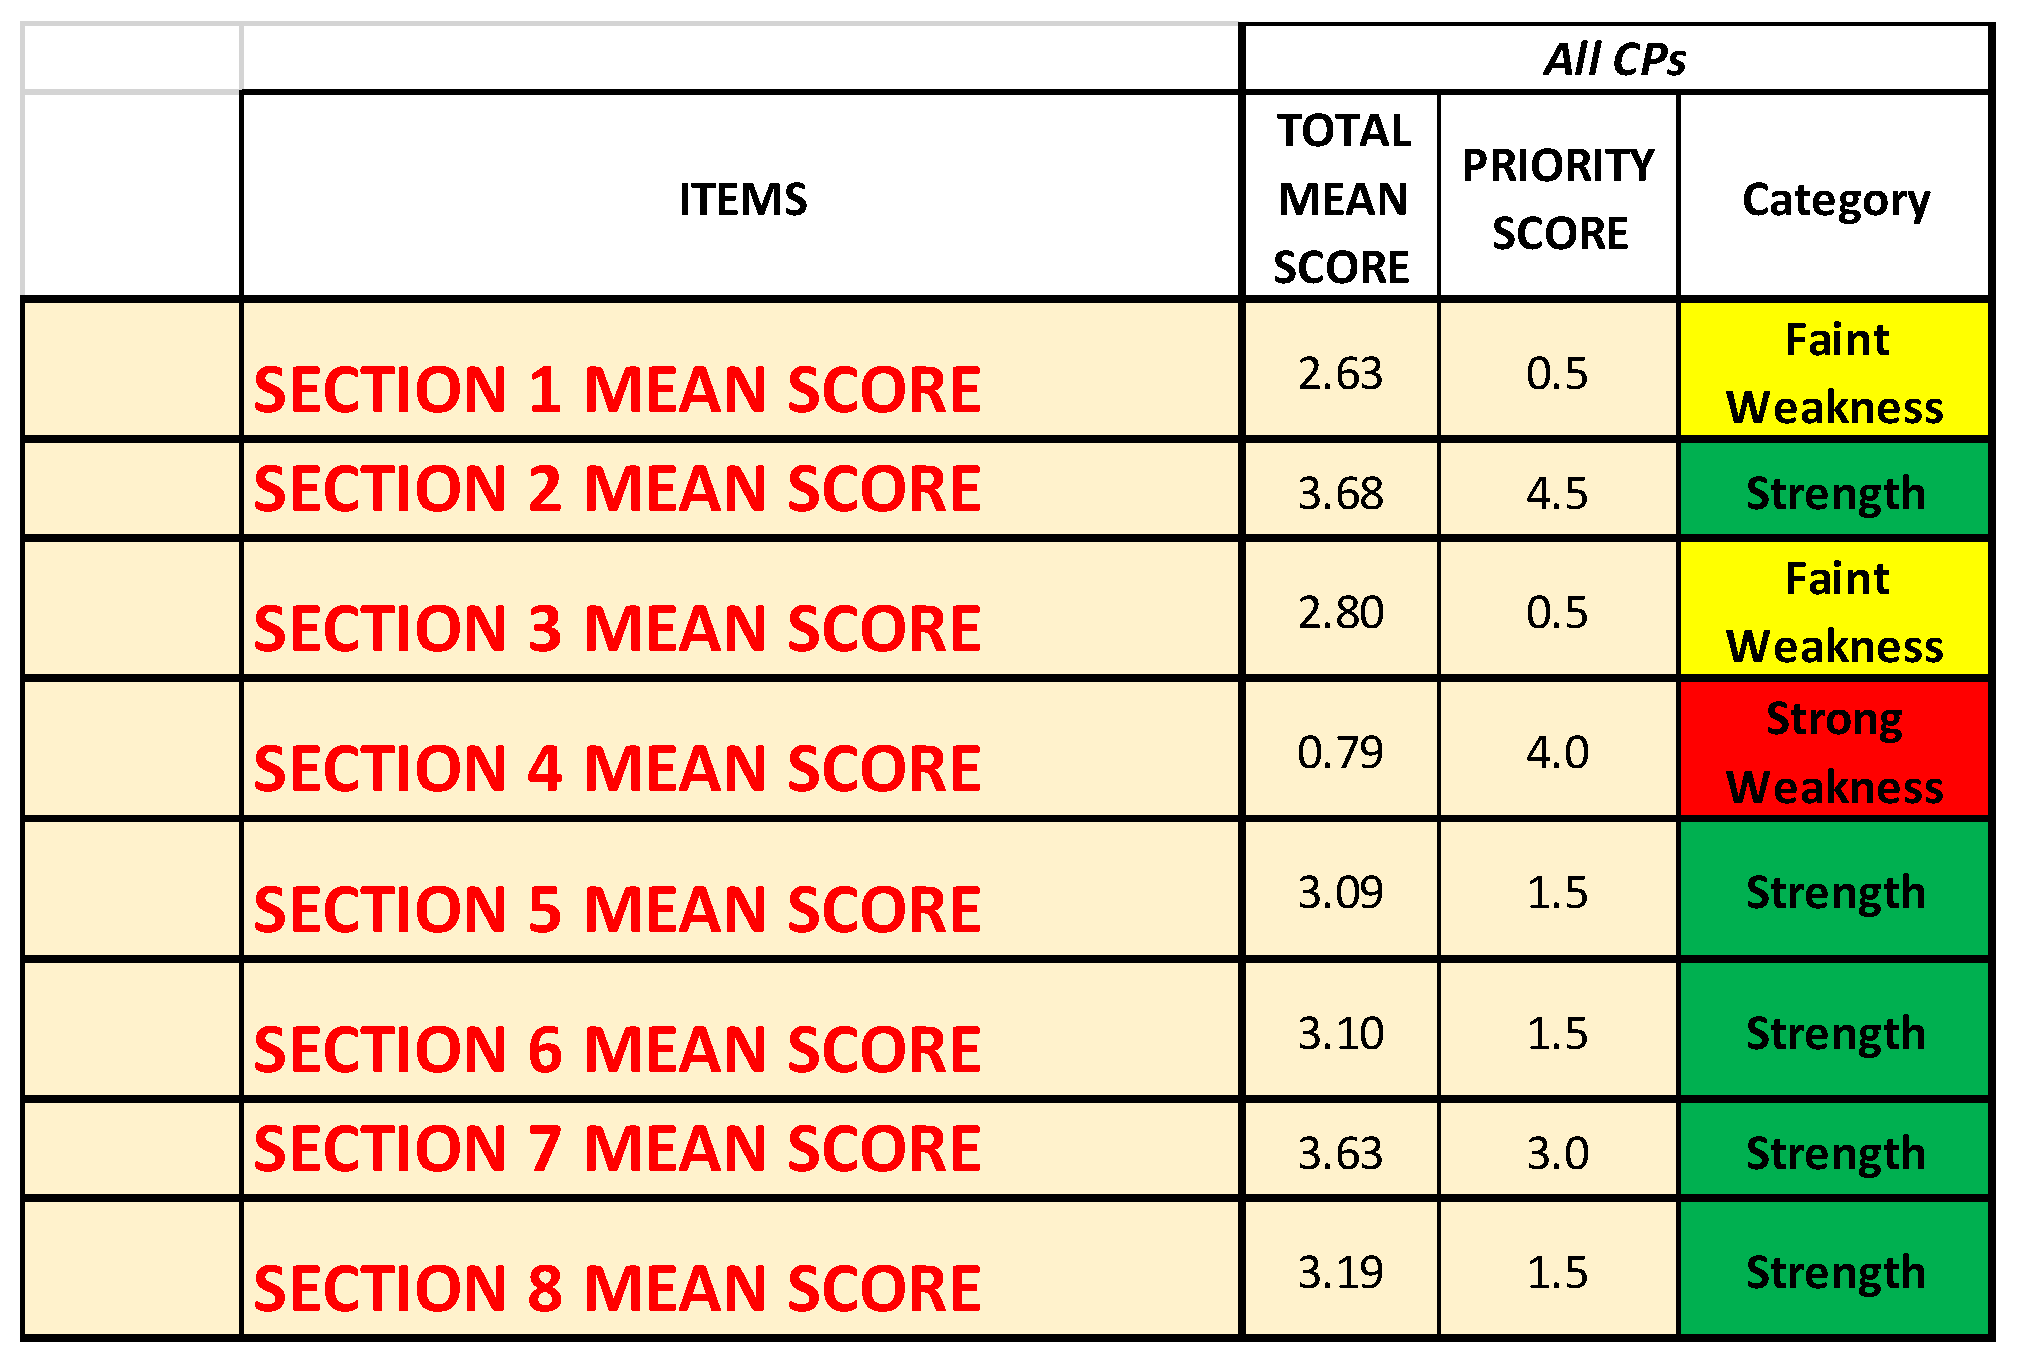The height and width of the screenshot is (1370, 2018).
Task: Select the 4.5 priority score cell
Action: [x=1557, y=493]
